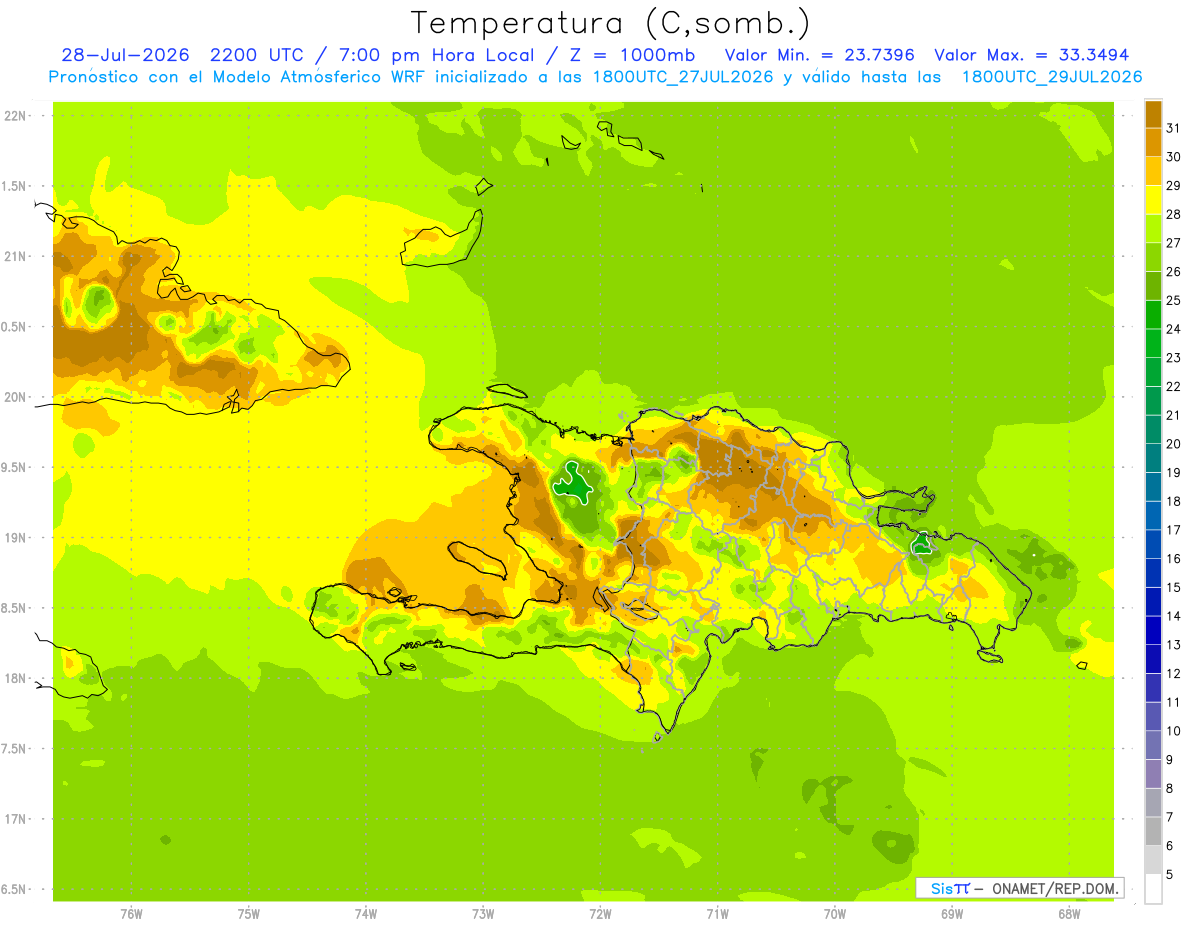The image size is (1200, 927).
Task: Click the '74W' longitude label
Action: 366,914
